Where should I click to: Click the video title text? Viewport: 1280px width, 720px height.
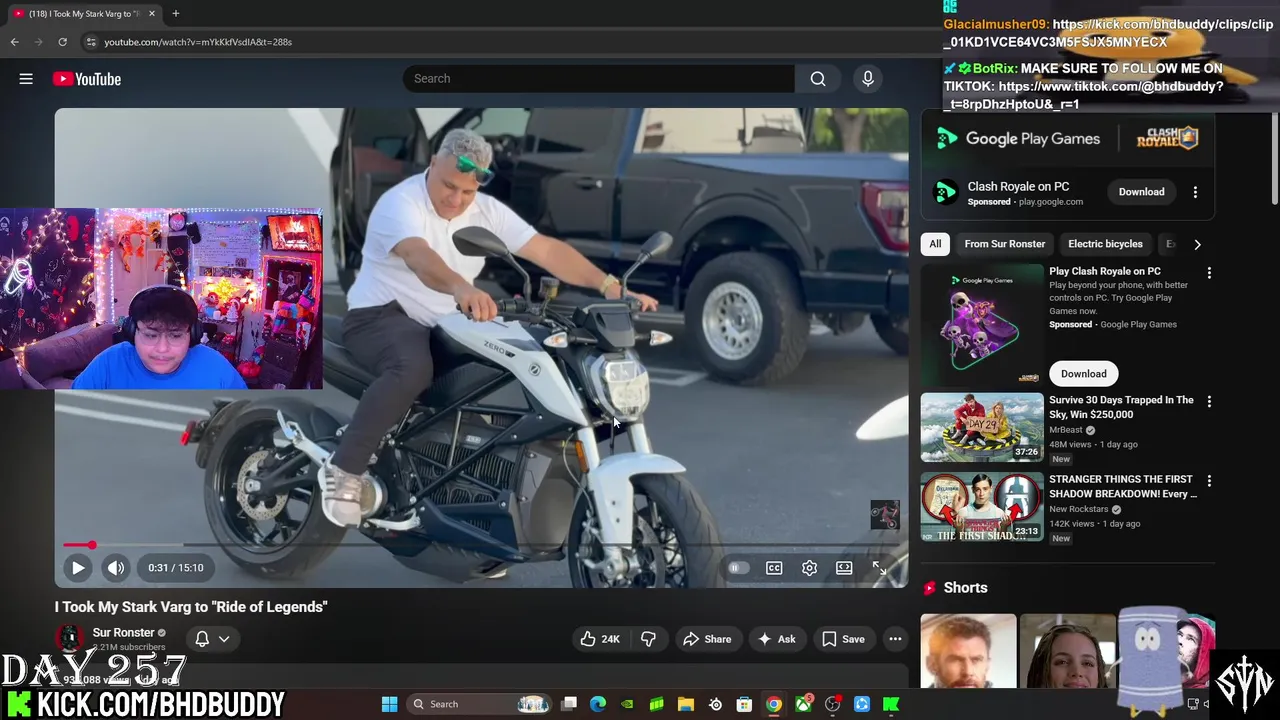pos(191,607)
